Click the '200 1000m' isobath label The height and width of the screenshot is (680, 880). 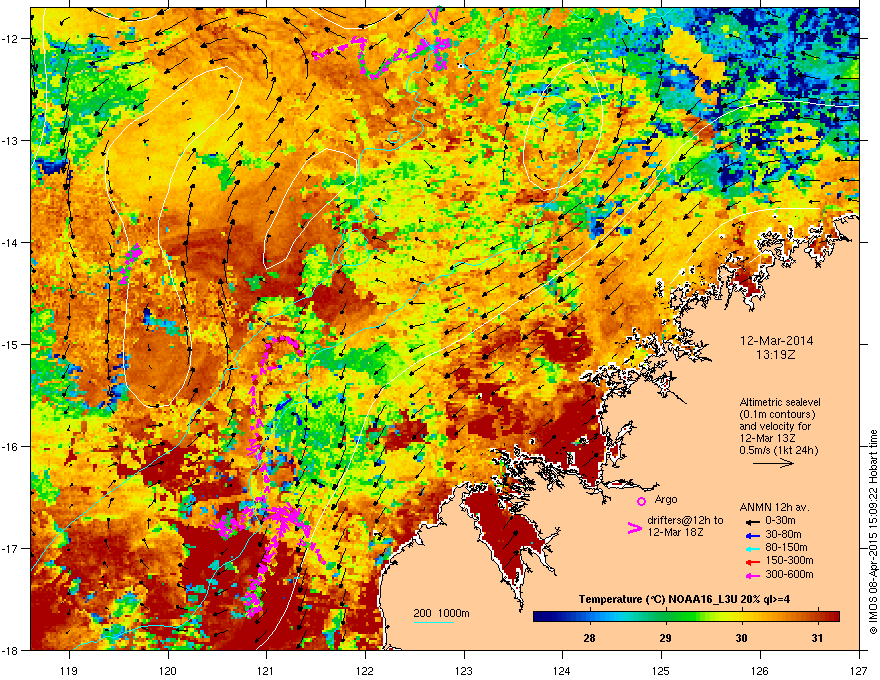pyautogui.click(x=442, y=613)
